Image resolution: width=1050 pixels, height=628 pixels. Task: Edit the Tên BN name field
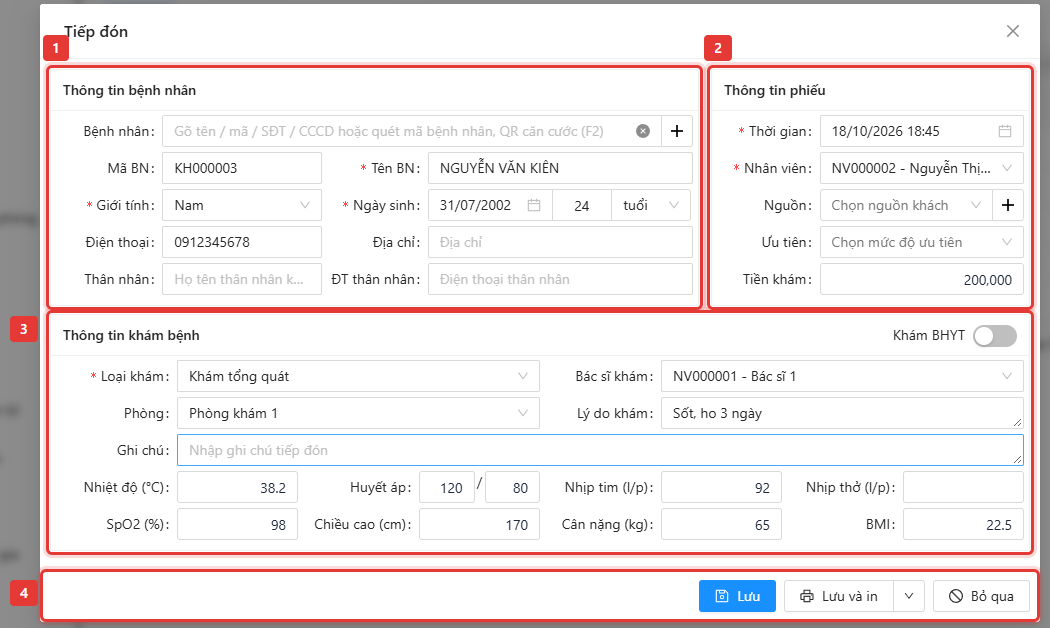coord(560,169)
